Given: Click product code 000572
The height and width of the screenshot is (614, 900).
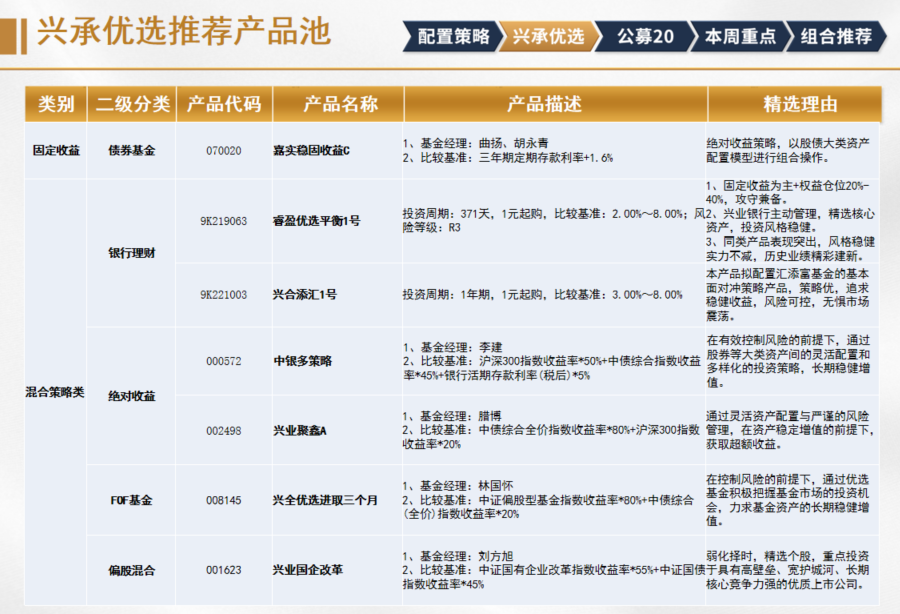Looking at the screenshot, I should [x=224, y=361].
